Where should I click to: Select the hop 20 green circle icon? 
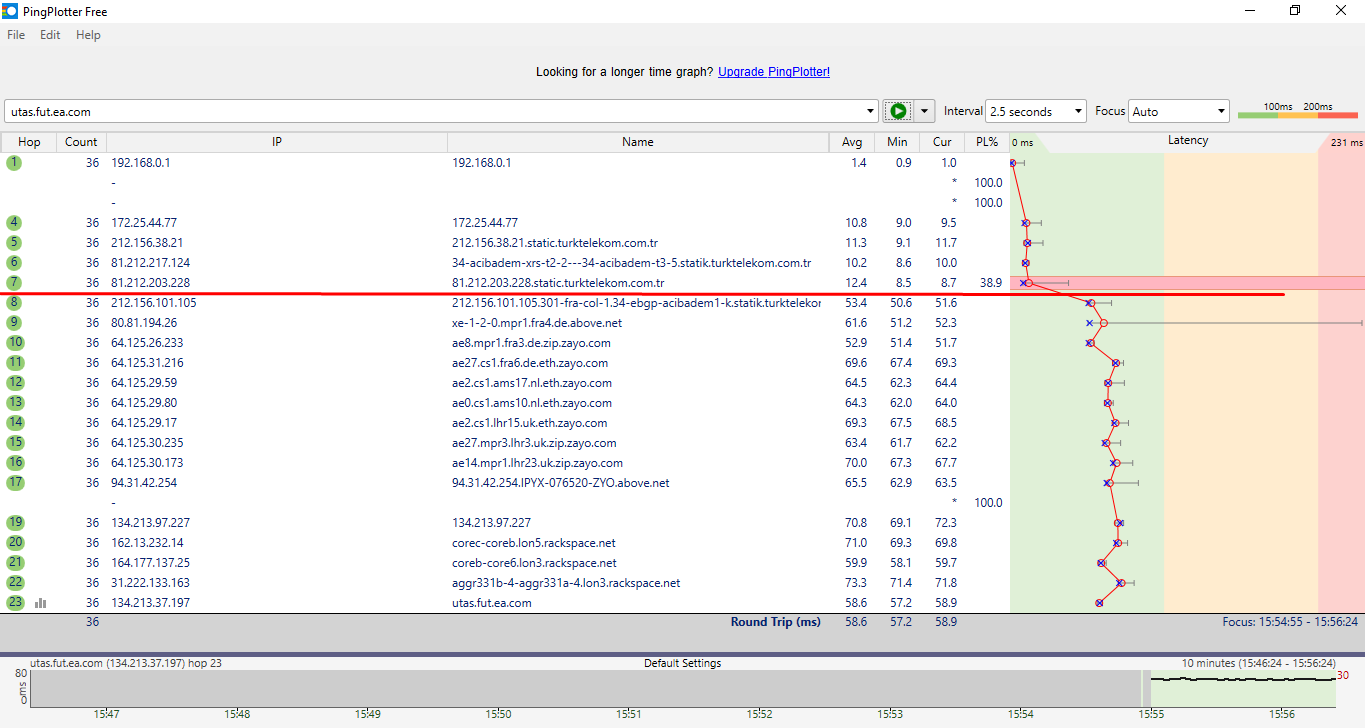[14, 542]
